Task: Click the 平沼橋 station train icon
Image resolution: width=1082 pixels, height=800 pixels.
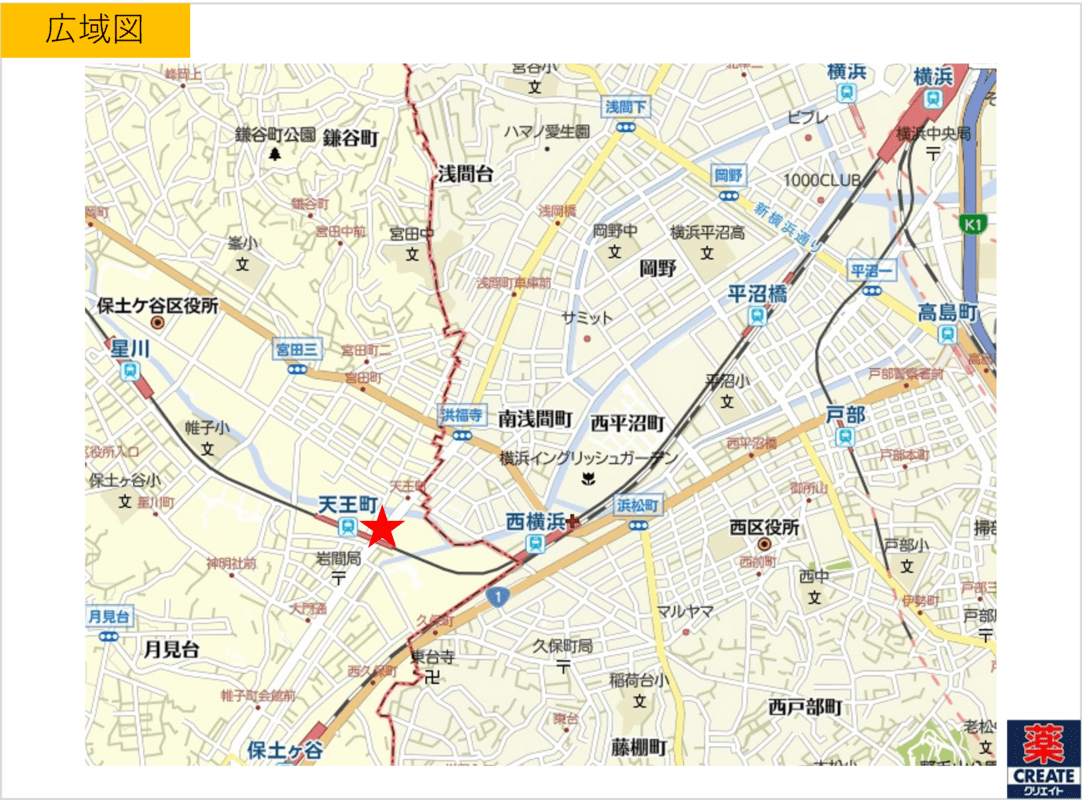Action: 757,316
